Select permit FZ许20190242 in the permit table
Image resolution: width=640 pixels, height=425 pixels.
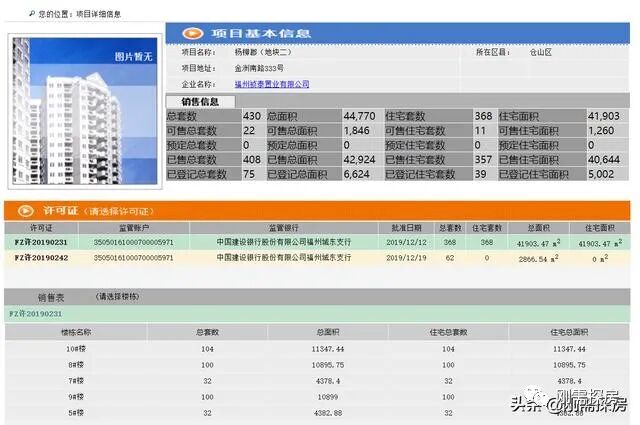pos(41,258)
